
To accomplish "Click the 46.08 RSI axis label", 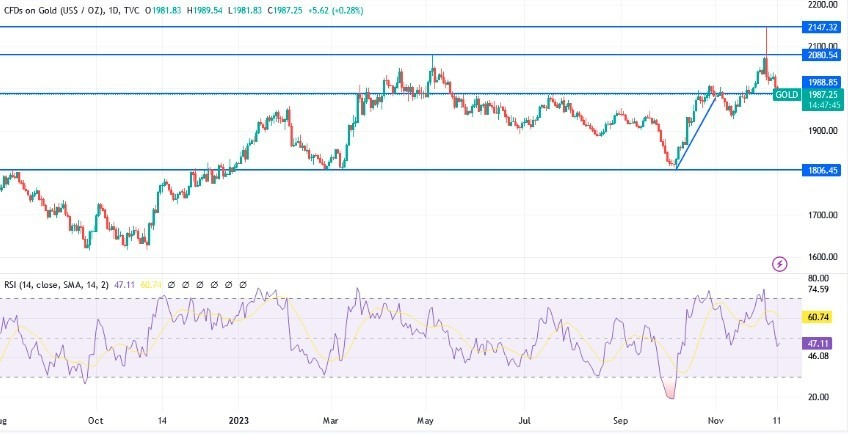I will click(817, 356).
